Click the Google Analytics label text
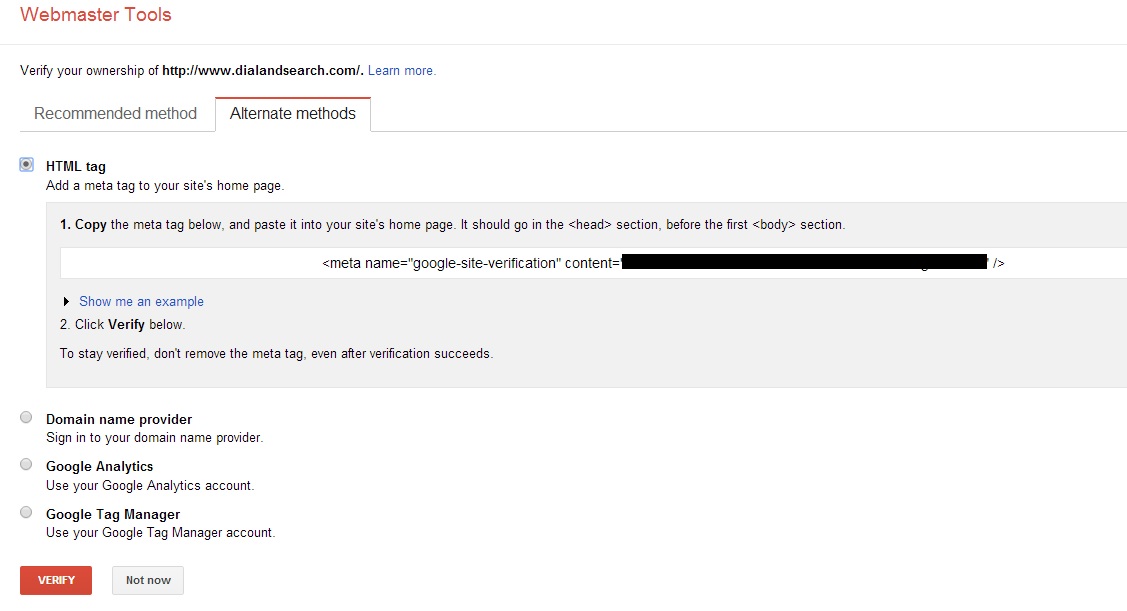Screen dimensions: 1127x611 [100, 467]
